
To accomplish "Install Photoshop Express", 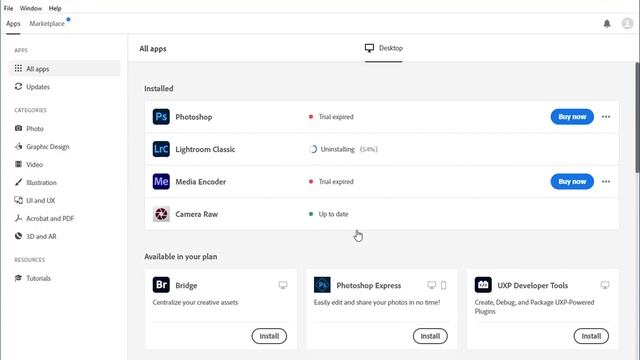I will (430, 336).
